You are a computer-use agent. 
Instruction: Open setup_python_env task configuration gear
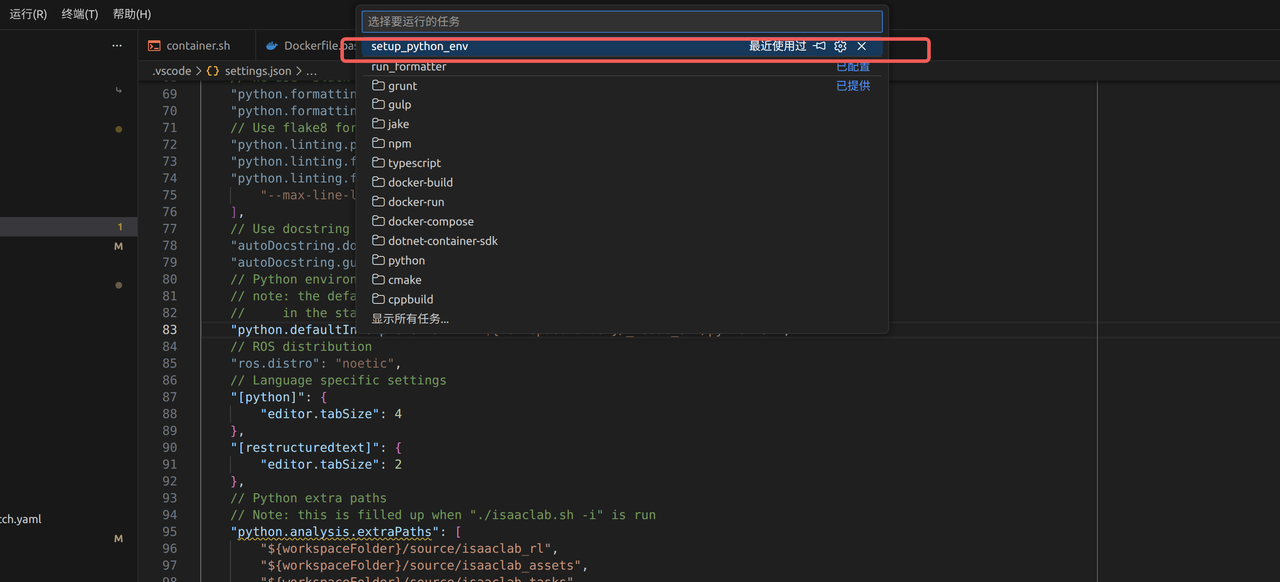tap(840, 46)
